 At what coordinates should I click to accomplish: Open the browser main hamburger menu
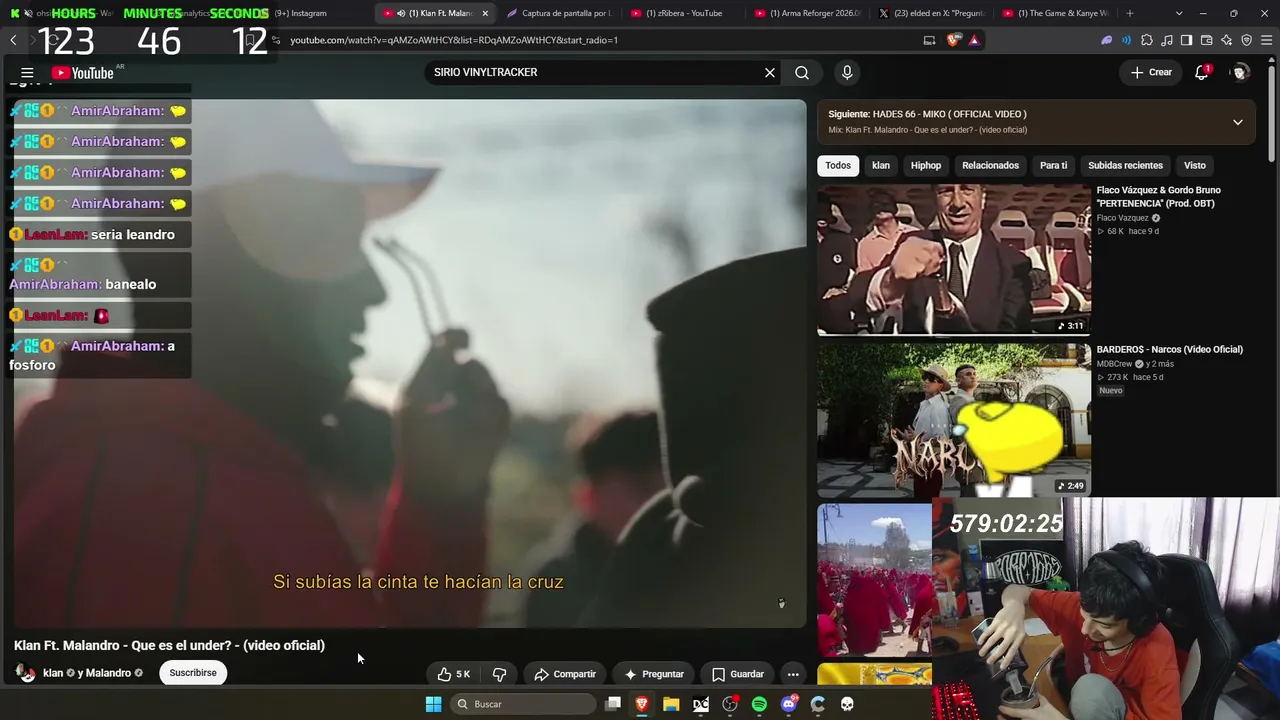pyautogui.click(x=1266, y=40)
